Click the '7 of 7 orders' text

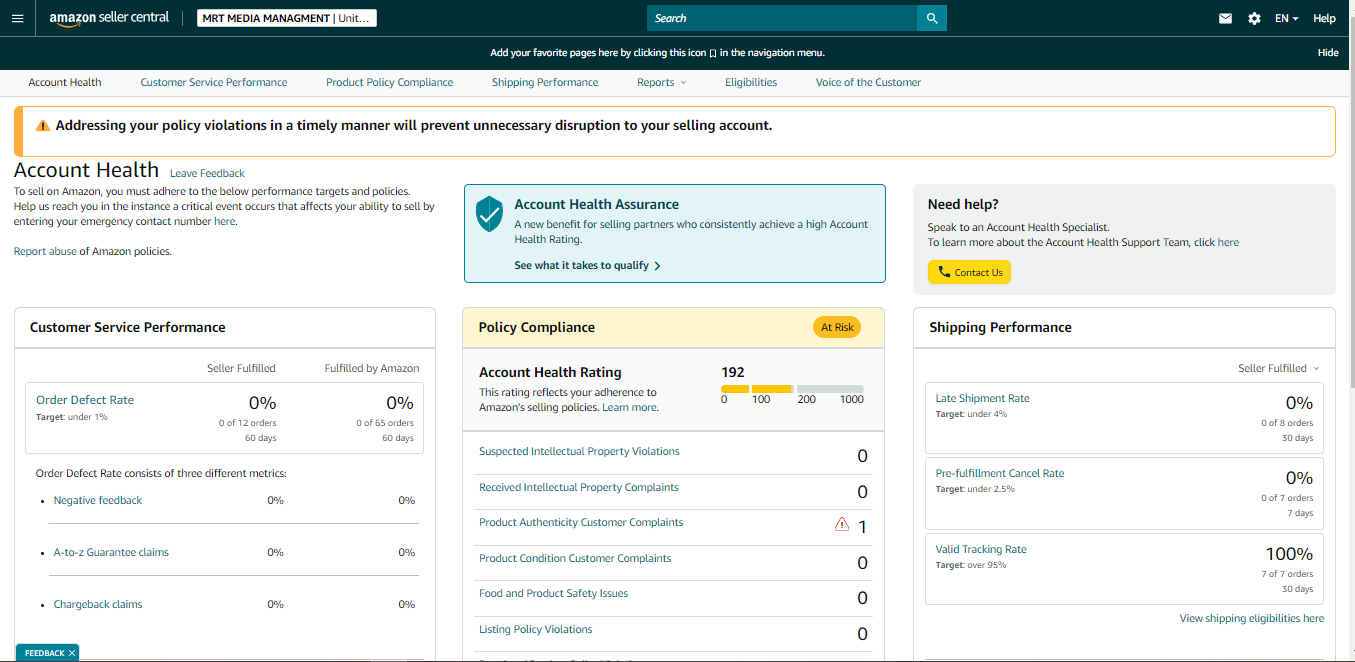pos(1285,574)
